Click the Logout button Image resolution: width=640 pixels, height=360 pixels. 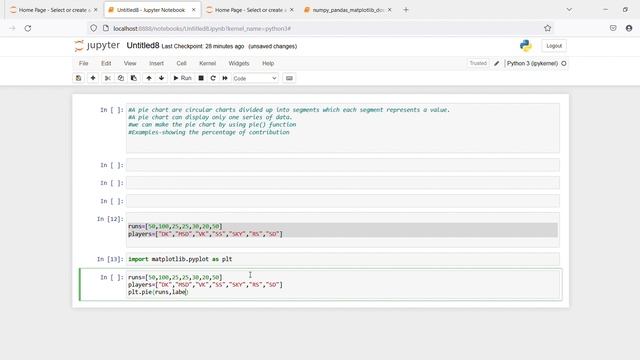coord(554,46)
